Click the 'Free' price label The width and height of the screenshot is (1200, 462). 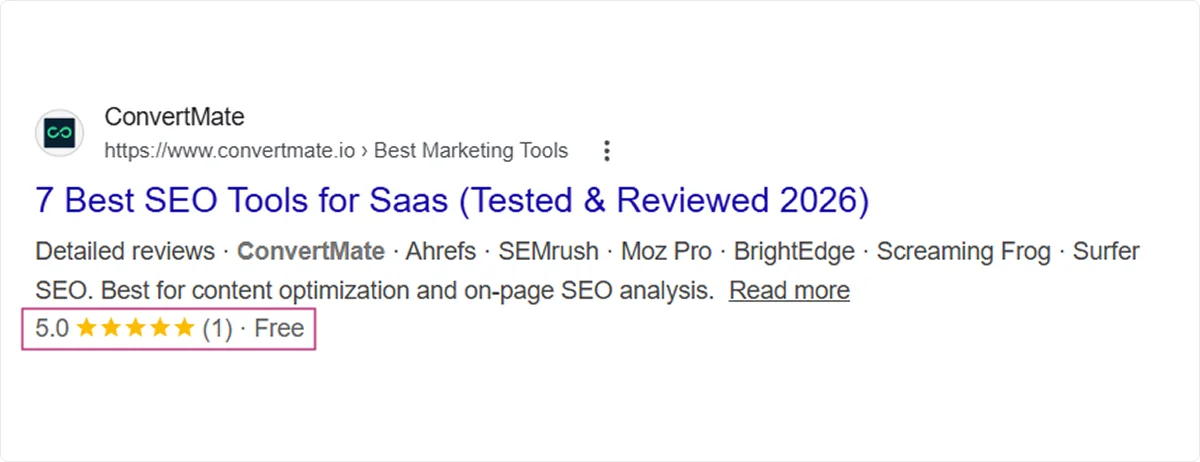click(279, 328)
